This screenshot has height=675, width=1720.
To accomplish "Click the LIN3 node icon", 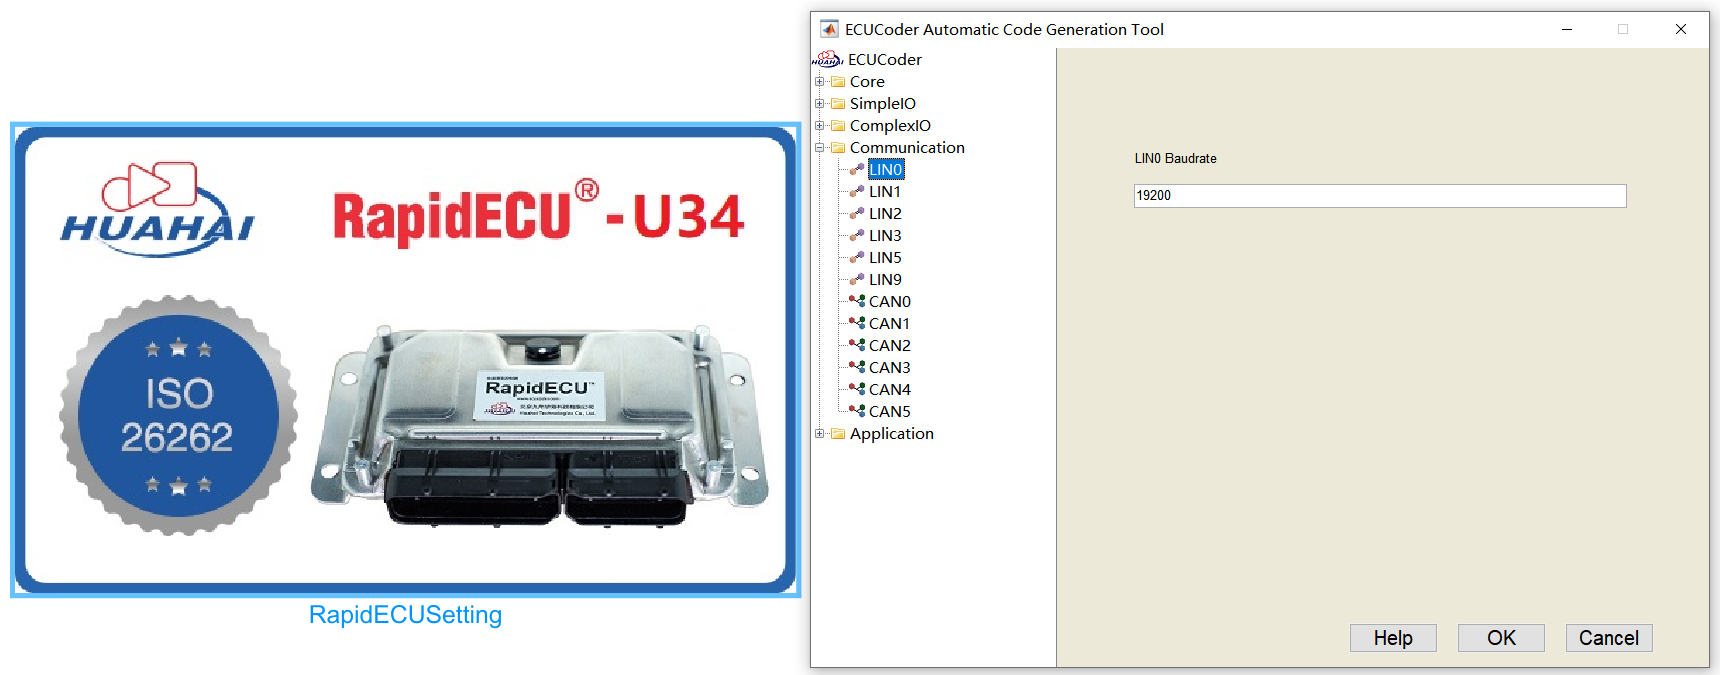I will coord(857,235).
